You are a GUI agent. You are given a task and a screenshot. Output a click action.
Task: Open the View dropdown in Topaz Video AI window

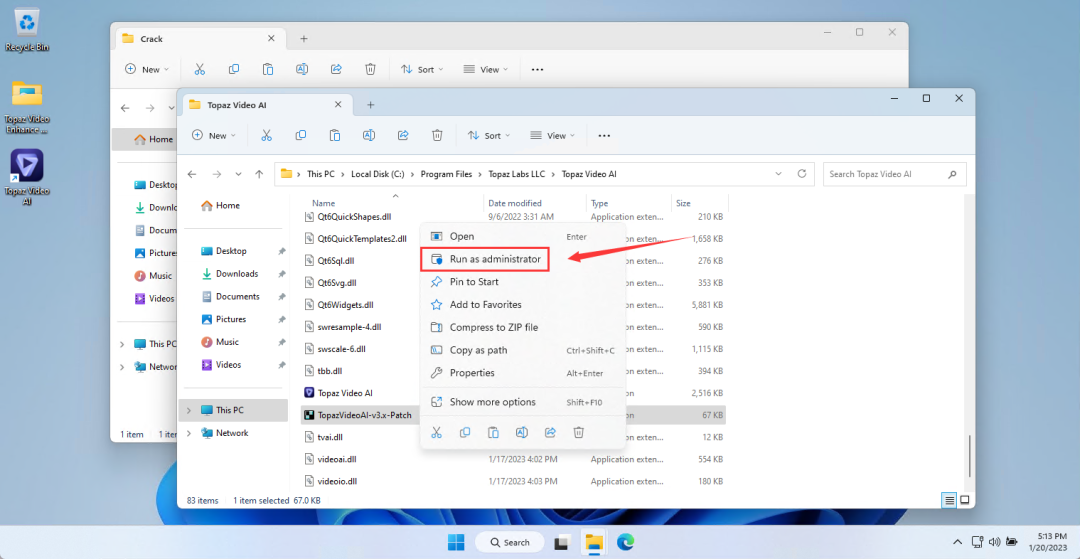point(553,136)
